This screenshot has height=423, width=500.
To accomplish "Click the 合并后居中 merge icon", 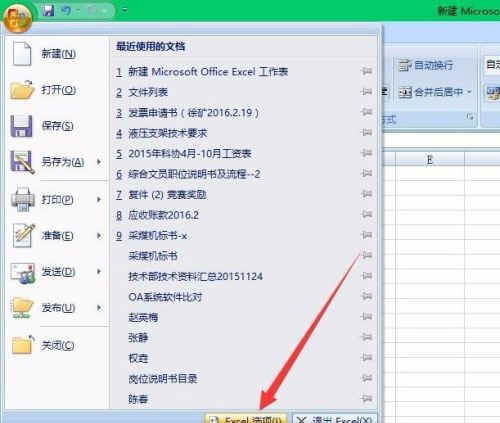I will click(x=406, y=92).
